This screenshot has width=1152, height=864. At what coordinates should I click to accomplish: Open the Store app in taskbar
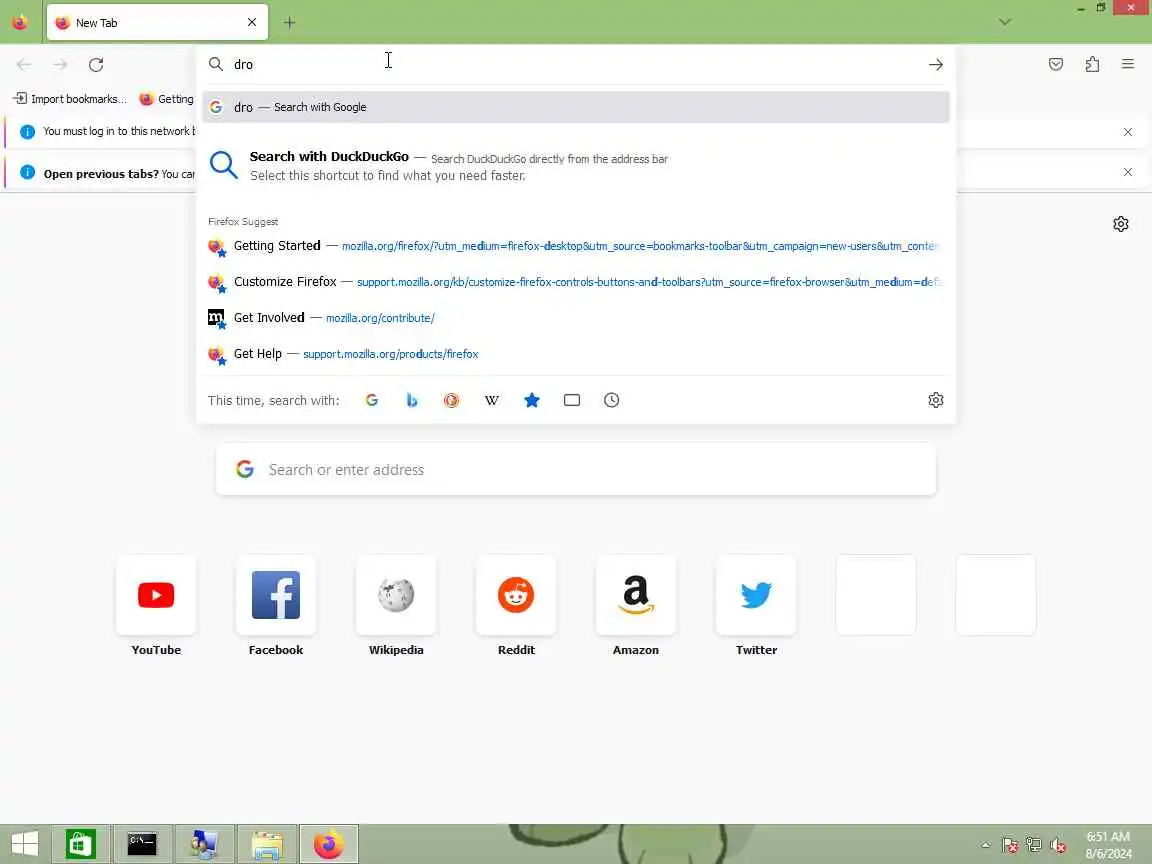[x=80, y=844]
